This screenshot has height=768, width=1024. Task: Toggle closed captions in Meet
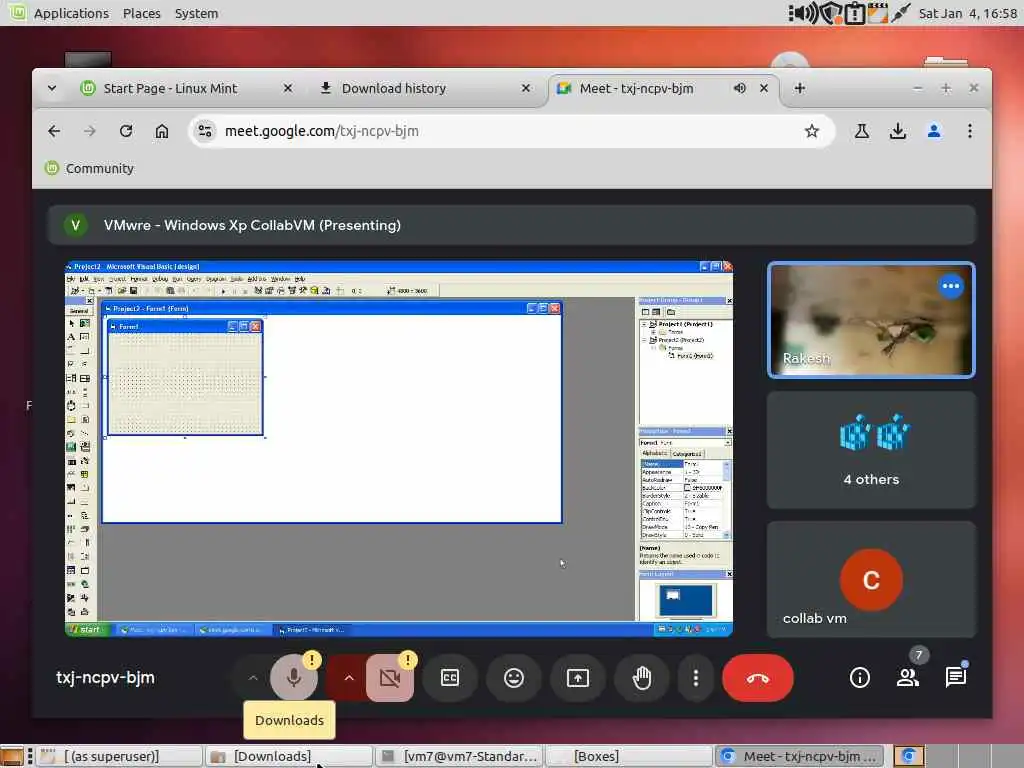tap(450, 678)
